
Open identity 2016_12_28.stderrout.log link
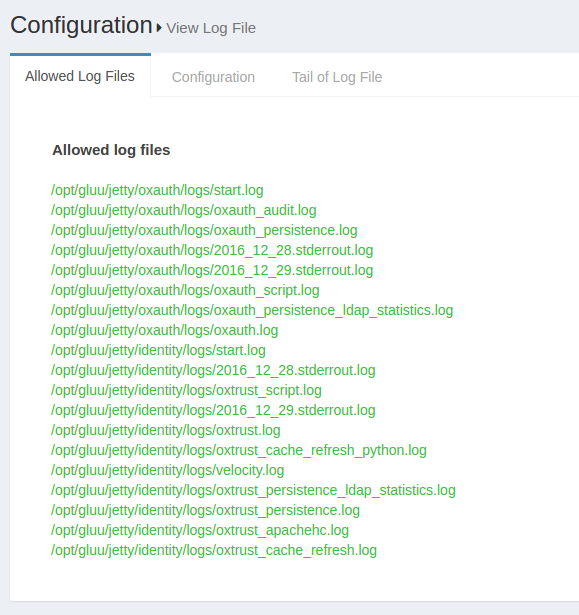[213, 370]
